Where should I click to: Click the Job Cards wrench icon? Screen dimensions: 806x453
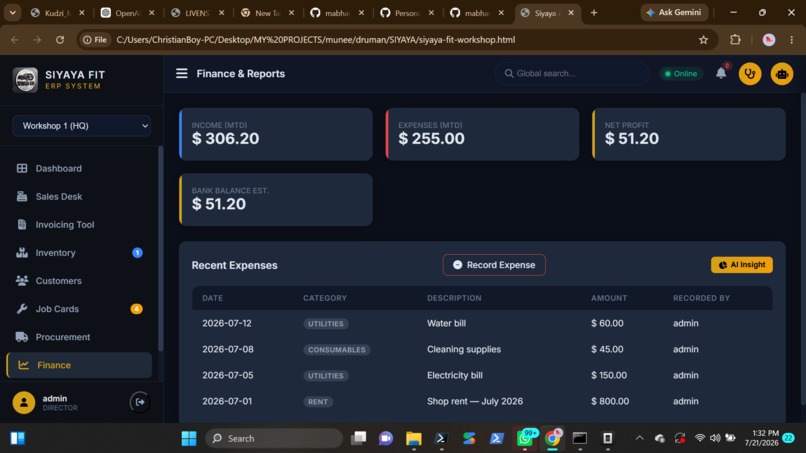(x=22, y=309)
